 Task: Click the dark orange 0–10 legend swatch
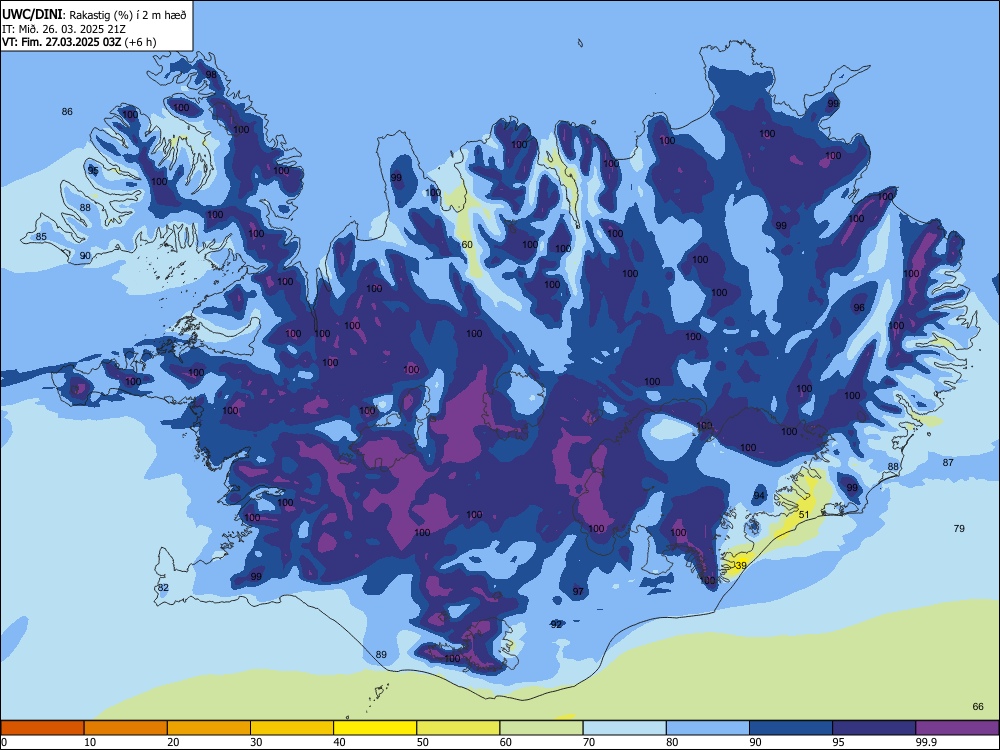click(x=42, y=728)
